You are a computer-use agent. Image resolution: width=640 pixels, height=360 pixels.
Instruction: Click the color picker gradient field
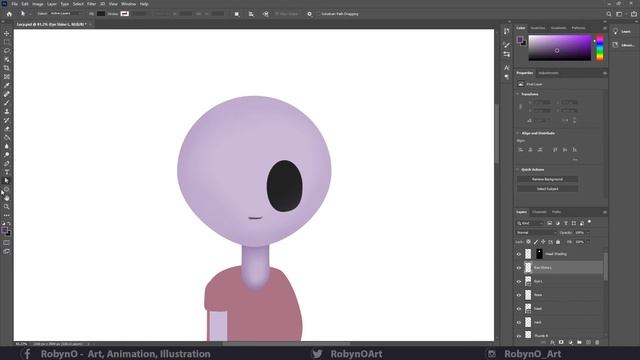click(x=560, y=48)
